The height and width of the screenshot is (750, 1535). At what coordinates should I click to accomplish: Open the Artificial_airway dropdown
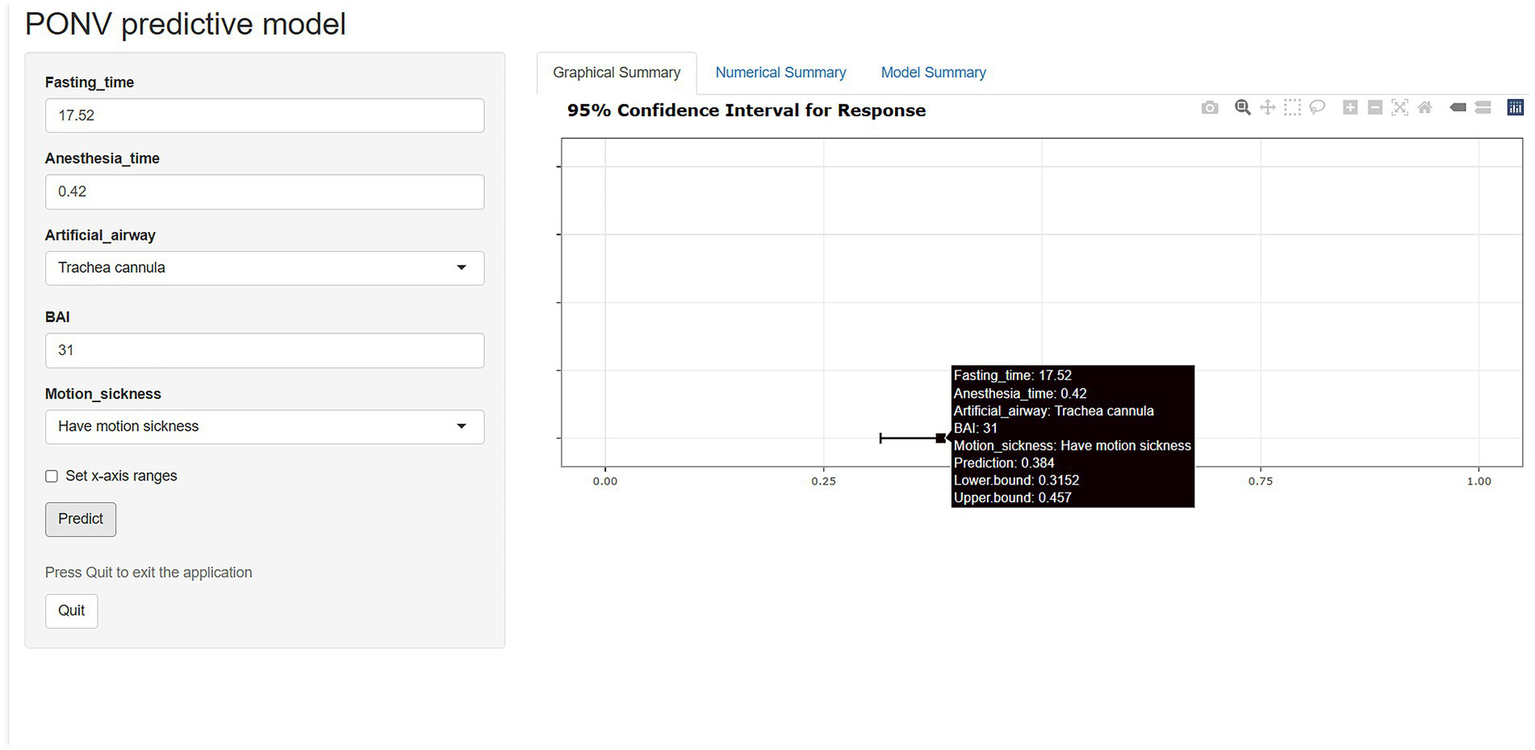[x=264, y=268]
